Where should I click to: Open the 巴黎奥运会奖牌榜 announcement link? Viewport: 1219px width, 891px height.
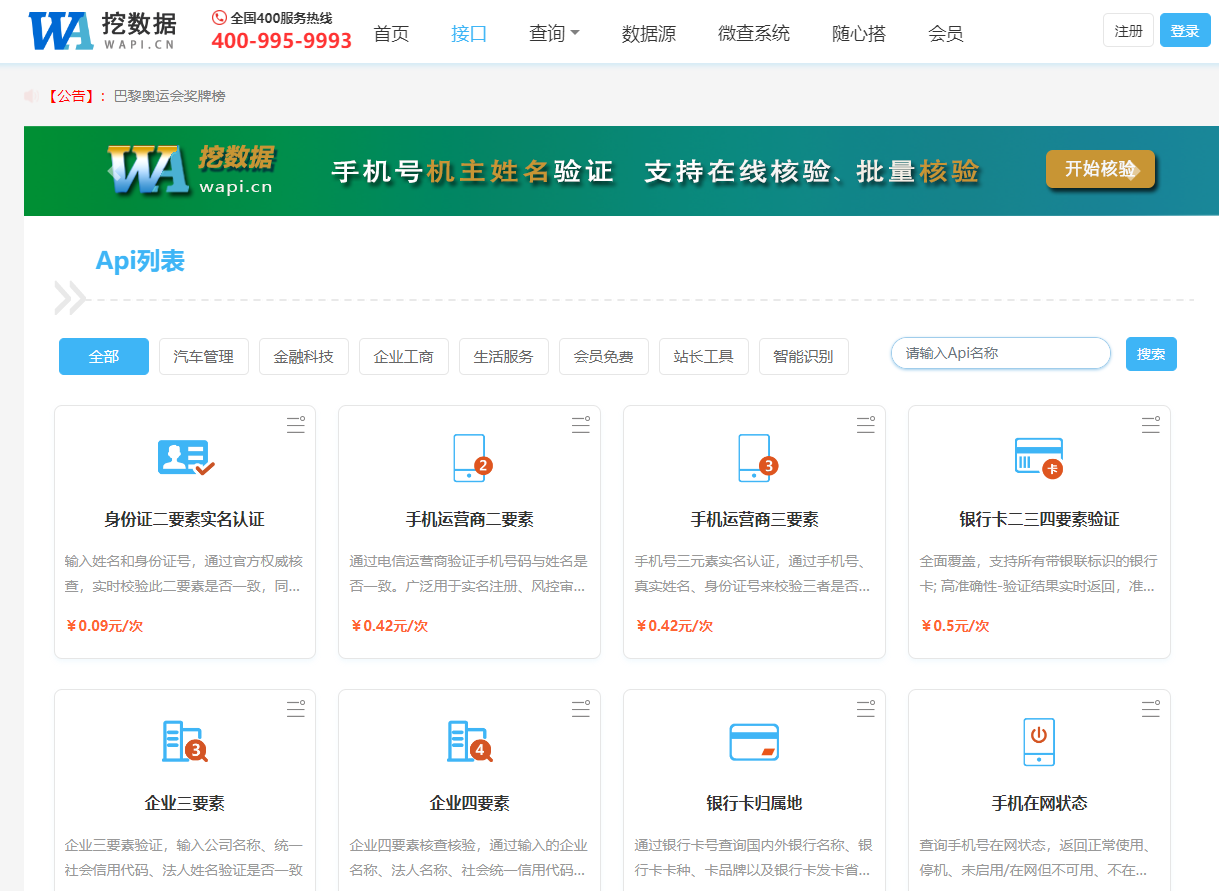click(170, 96)
